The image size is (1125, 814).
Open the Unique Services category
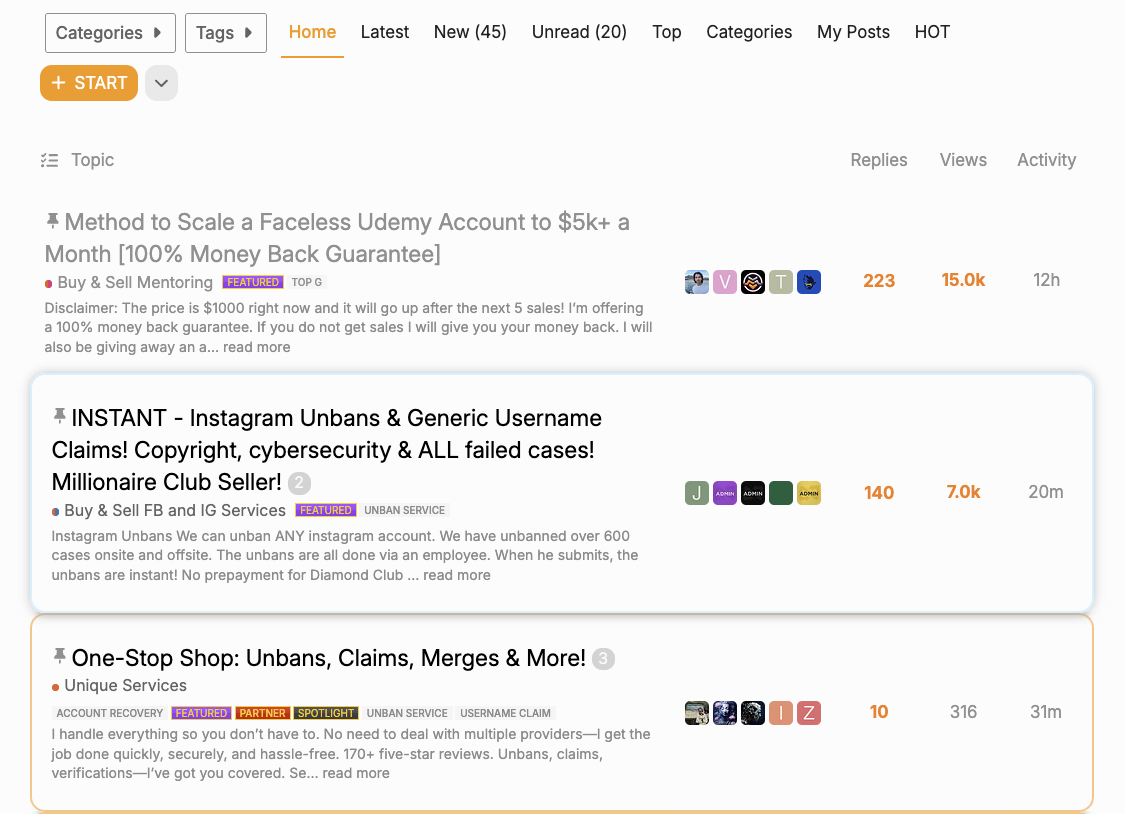point(126,686)
